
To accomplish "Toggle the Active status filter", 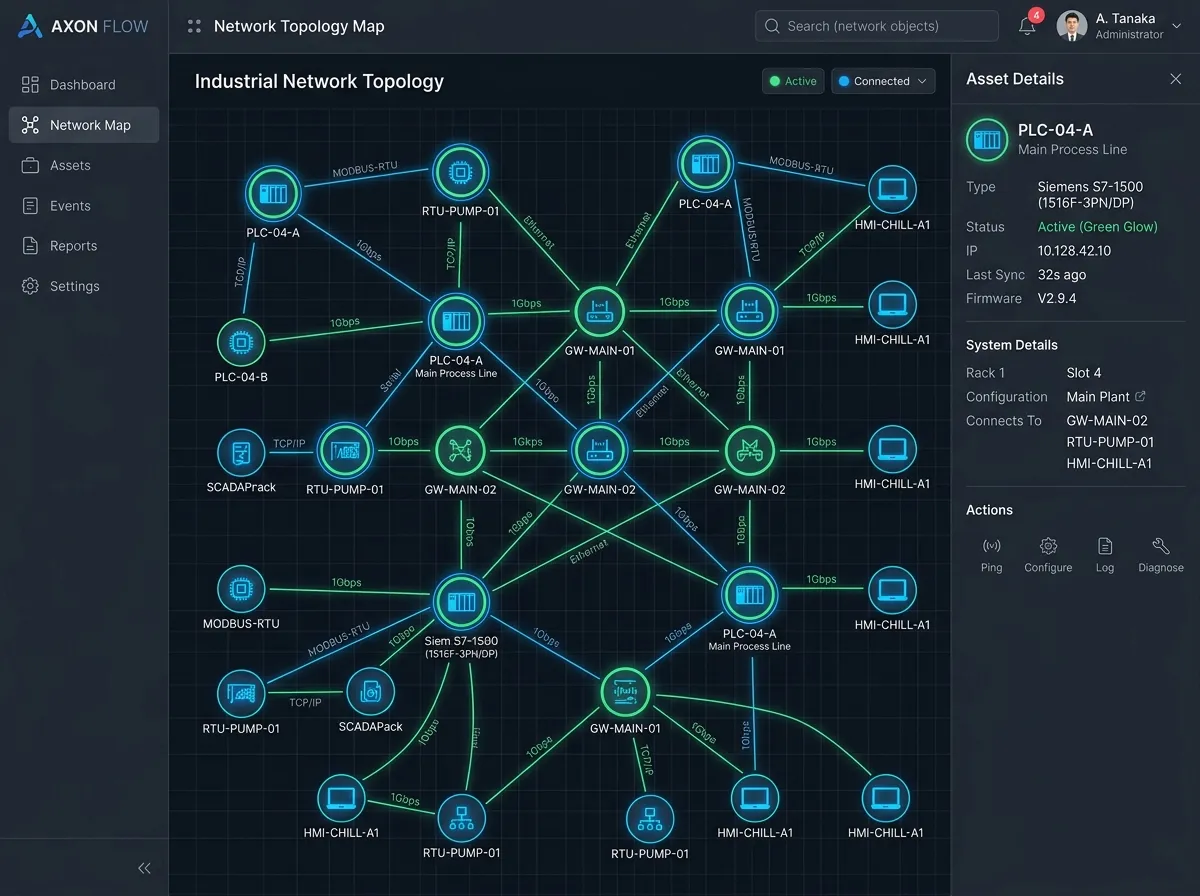I will click(792, 81).
